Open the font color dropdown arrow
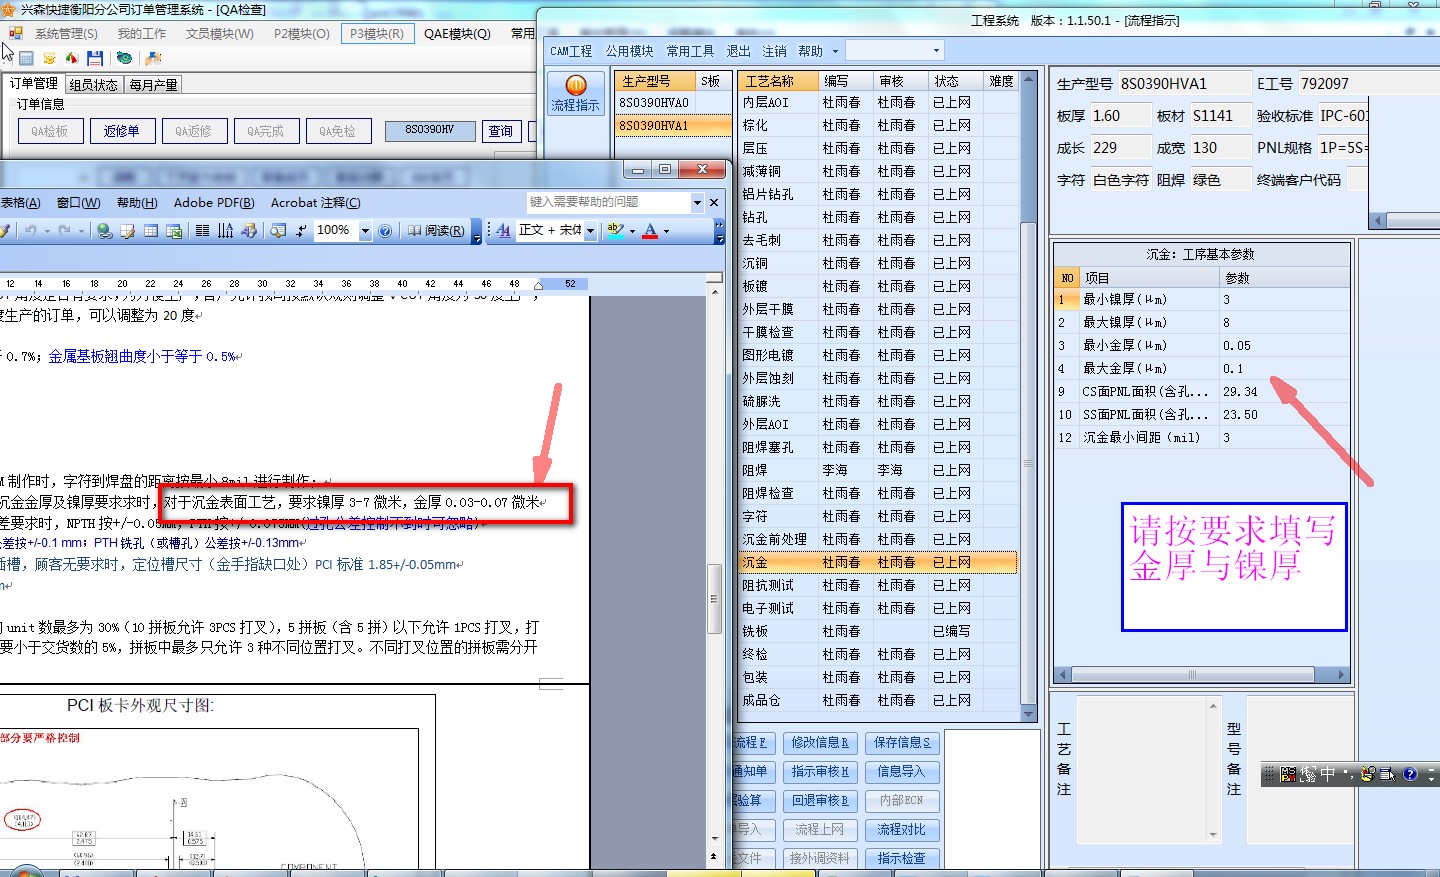This screenshot has width=1440, height=877. click(666, 231)
